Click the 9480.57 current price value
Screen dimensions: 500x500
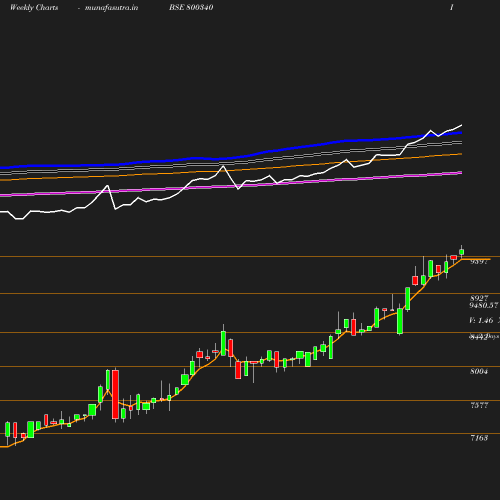pos(484,305)
